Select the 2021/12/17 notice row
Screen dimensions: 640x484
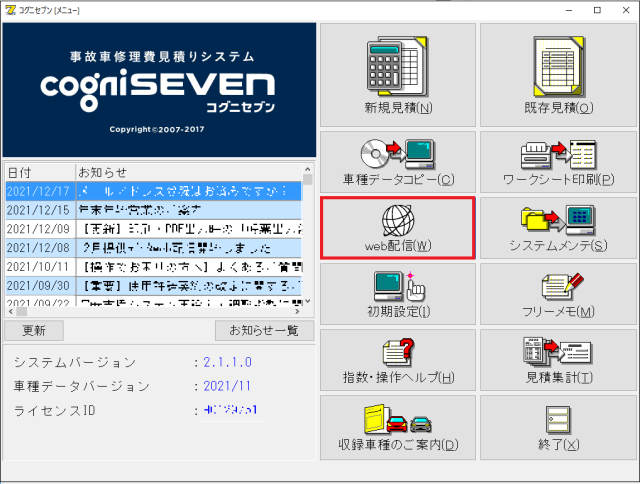(150, 190)
